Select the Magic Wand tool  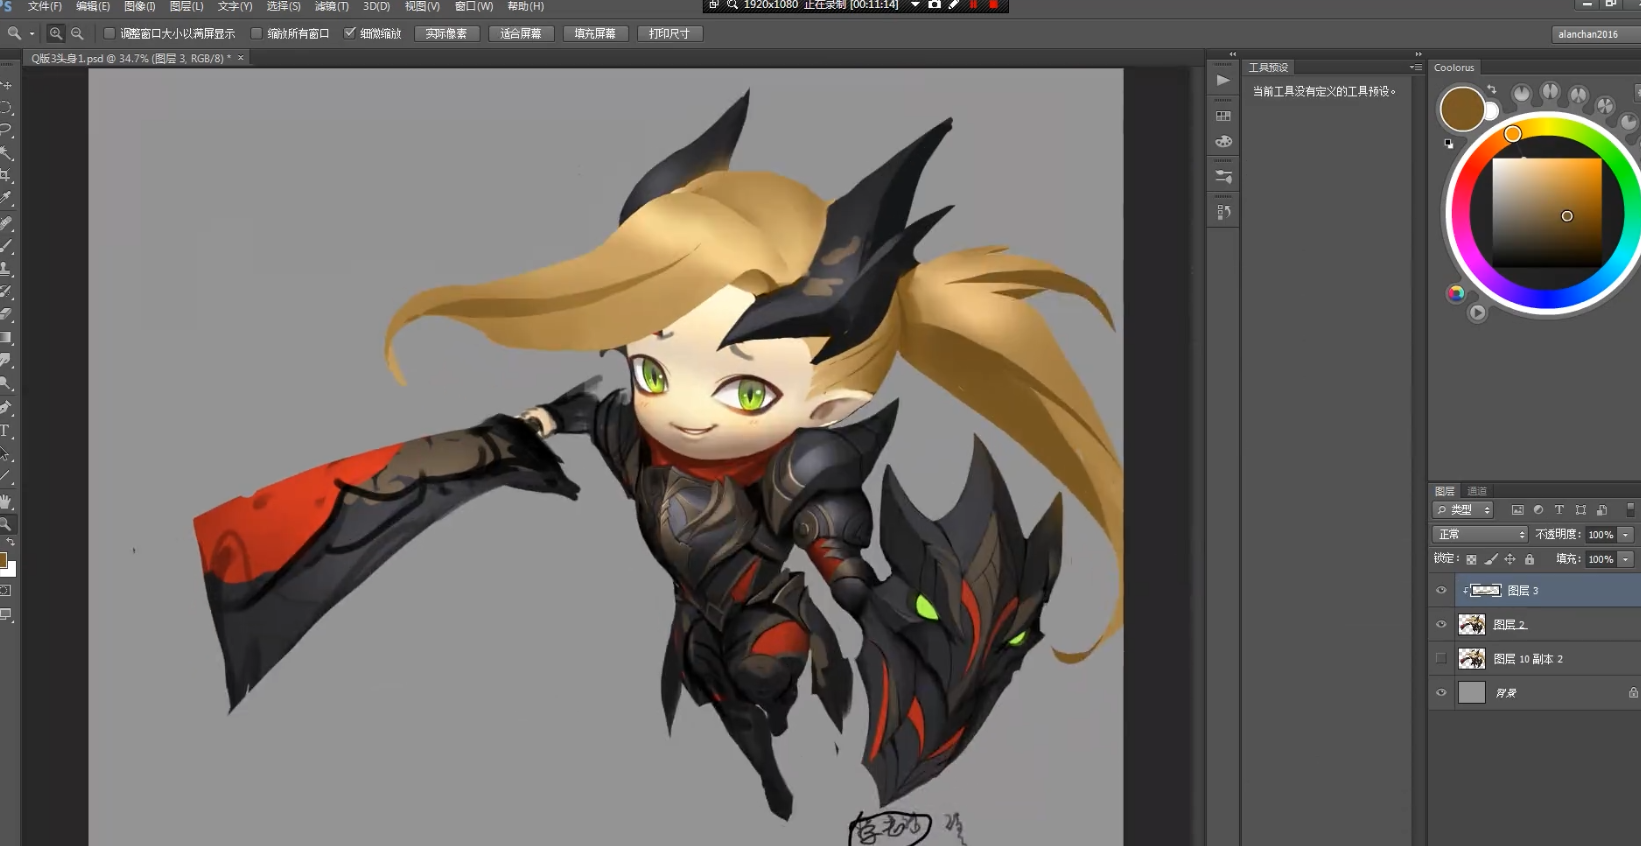[x=6, y=154]
